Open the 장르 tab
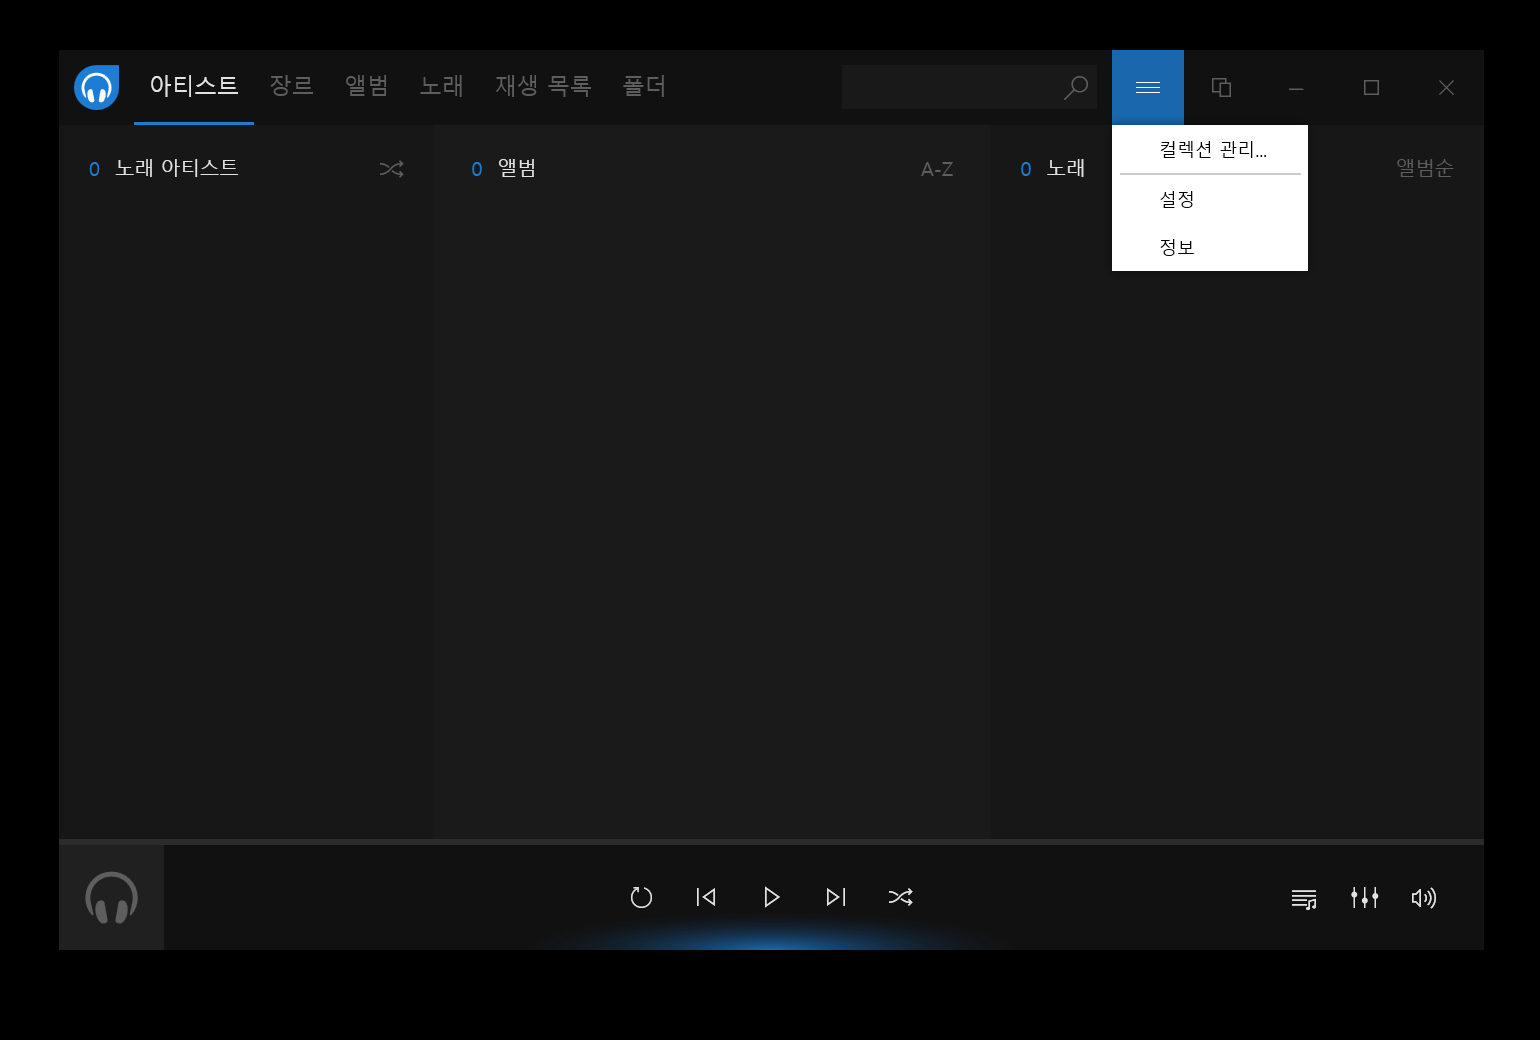 click(292, 86)
